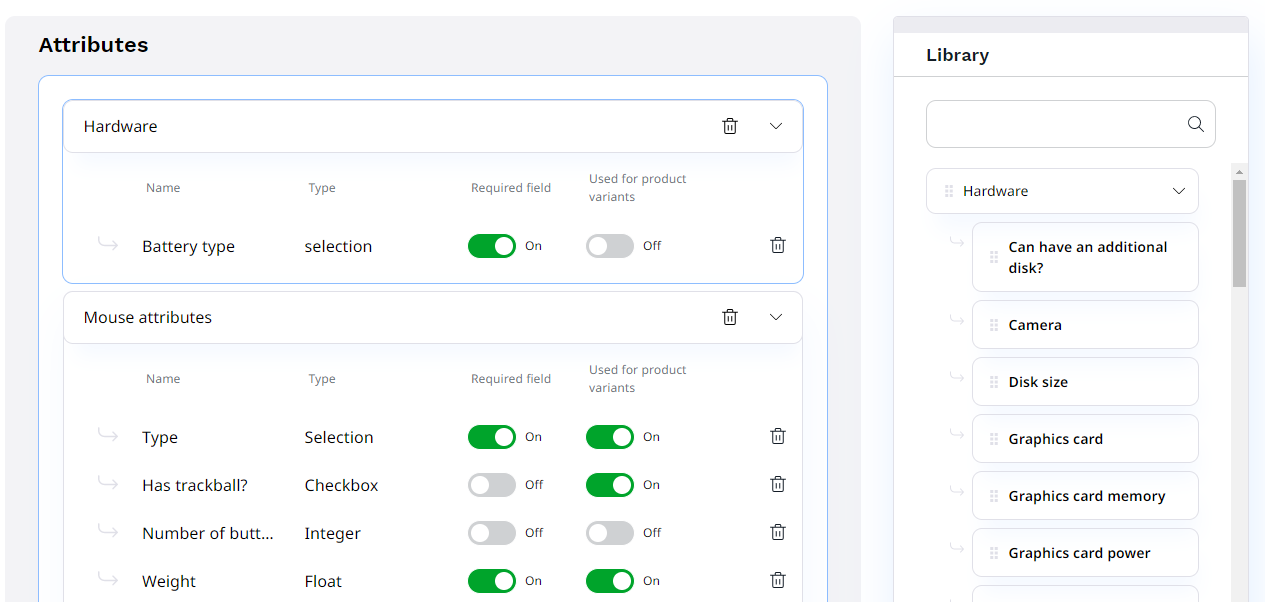Click the Integer type value

tap(333, 534)
